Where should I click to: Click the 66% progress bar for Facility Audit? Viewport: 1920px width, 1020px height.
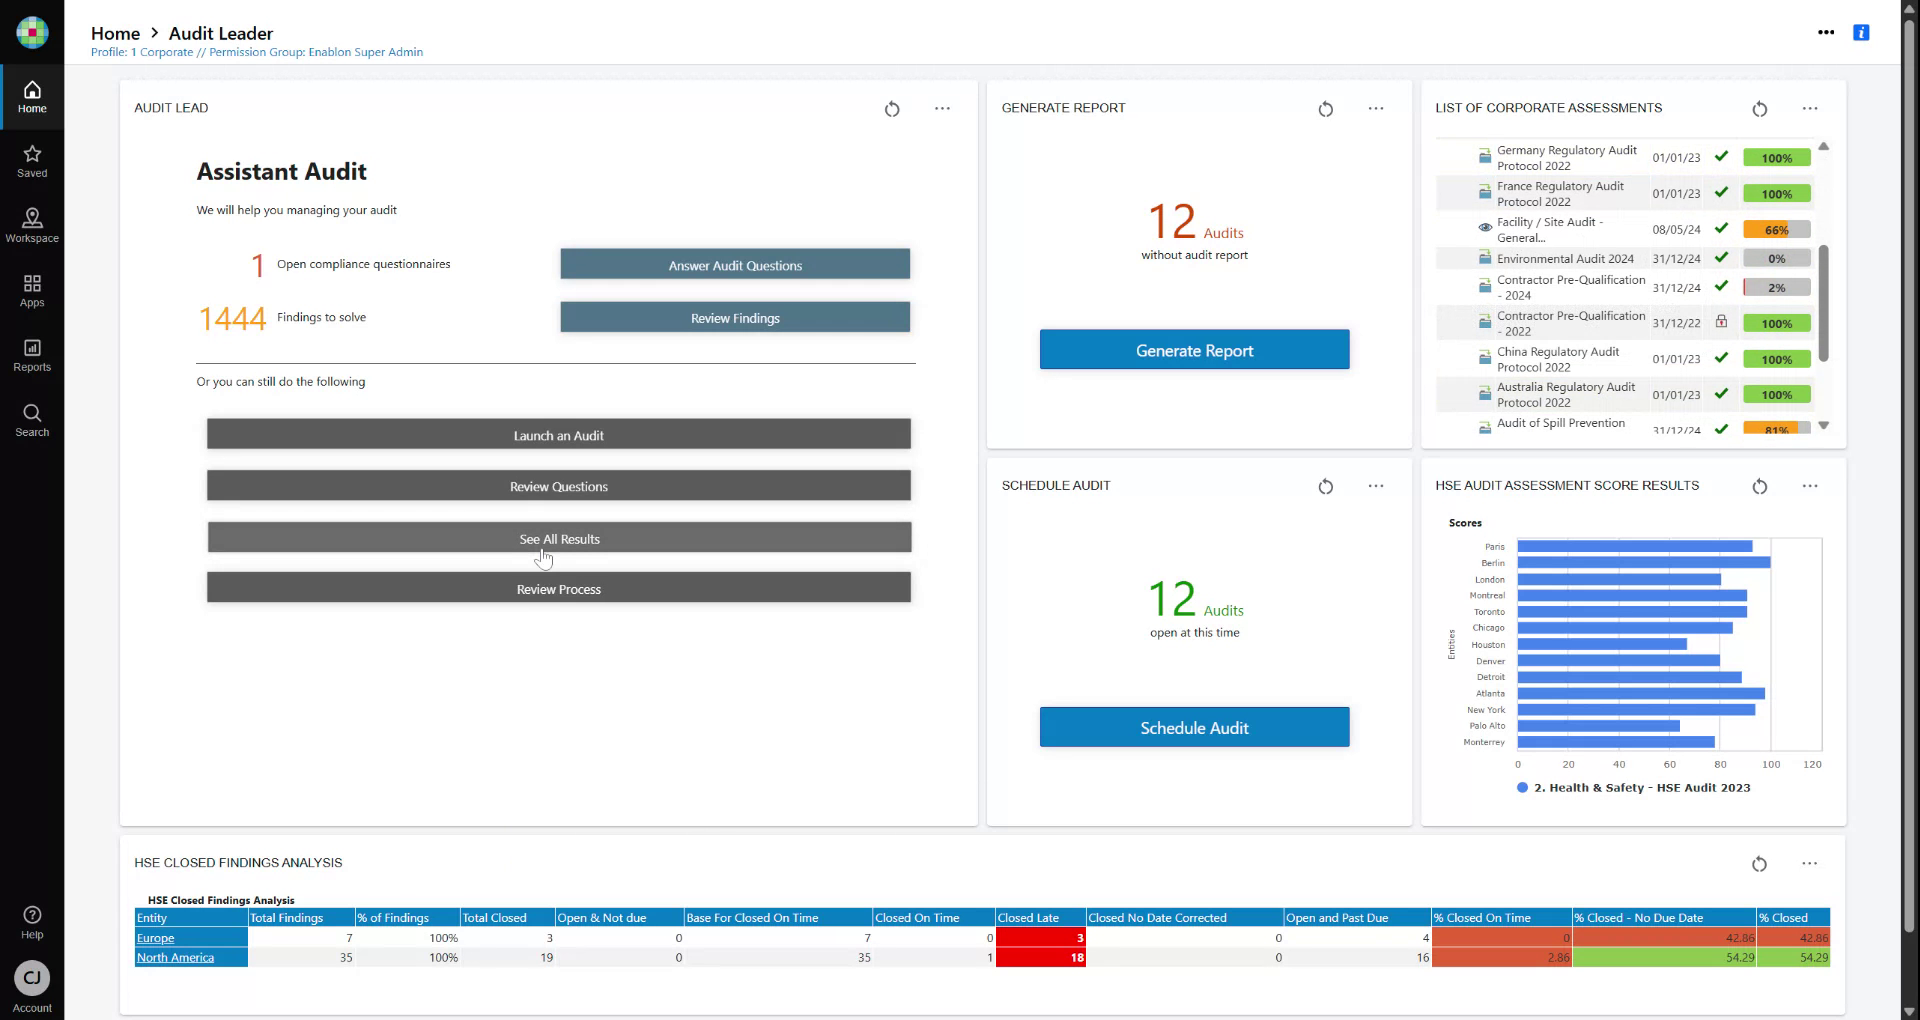pos(1776,229)
